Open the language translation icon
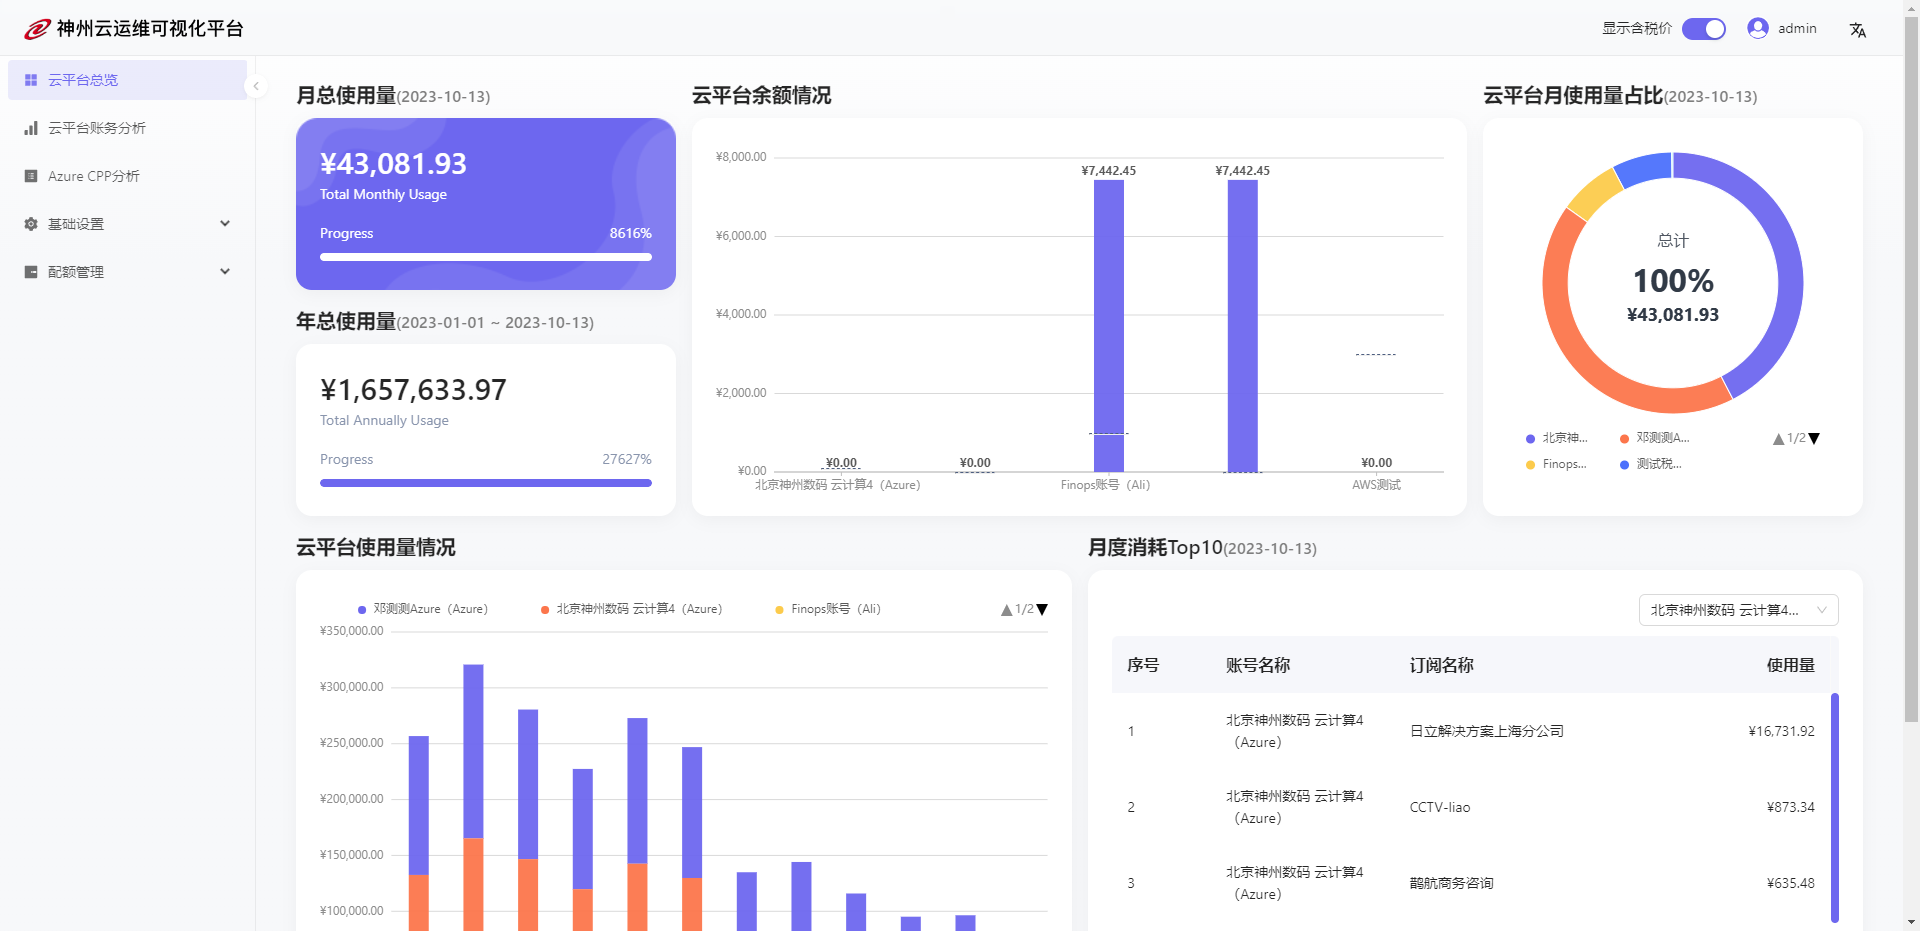This screenshot has width=1920, height=931. click(x=1858, y=30)
